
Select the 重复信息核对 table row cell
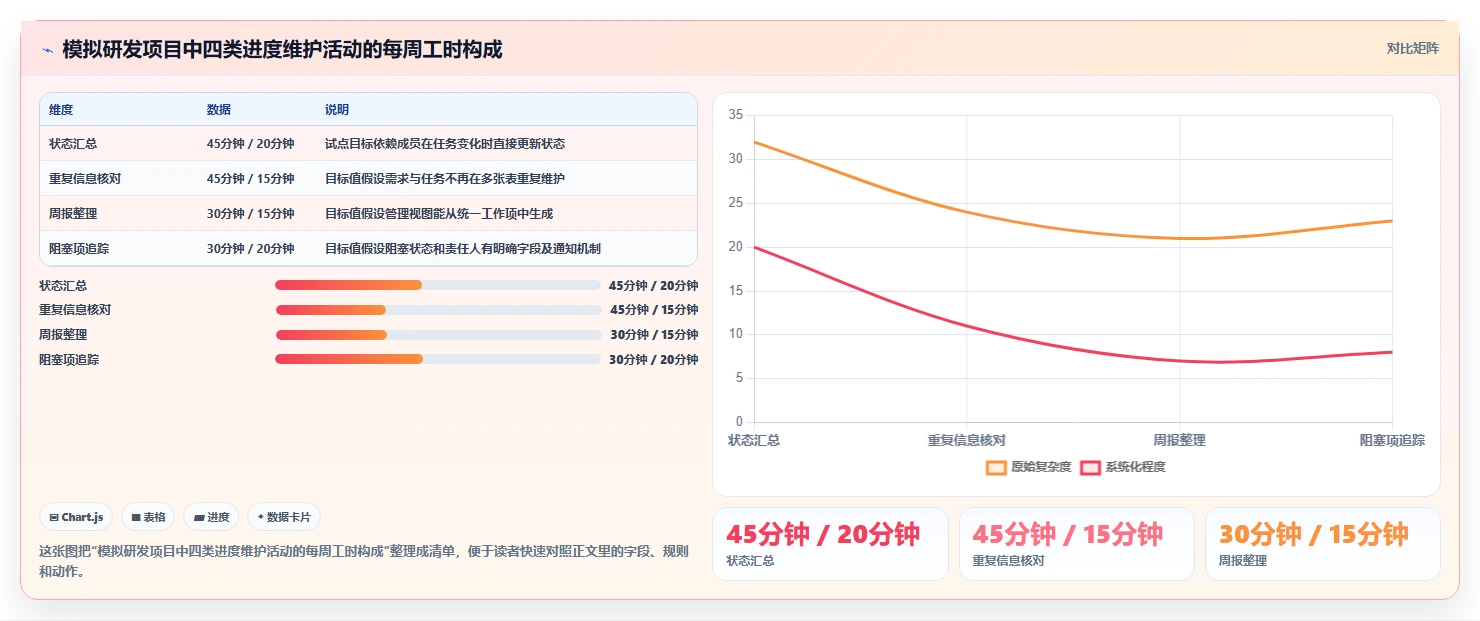point(85,179)
